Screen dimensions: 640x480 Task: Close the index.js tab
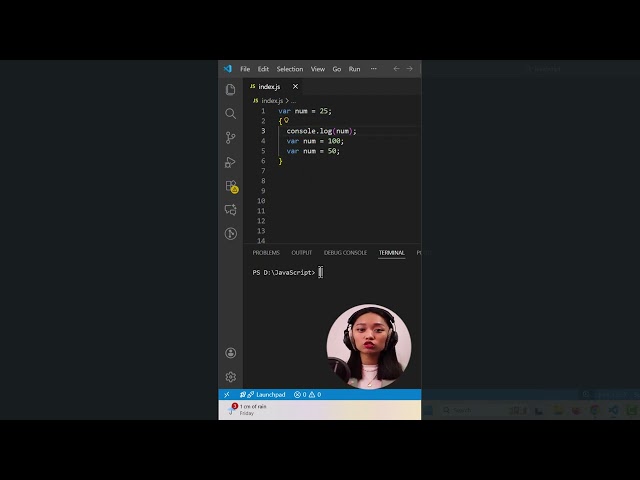(295, 87)
